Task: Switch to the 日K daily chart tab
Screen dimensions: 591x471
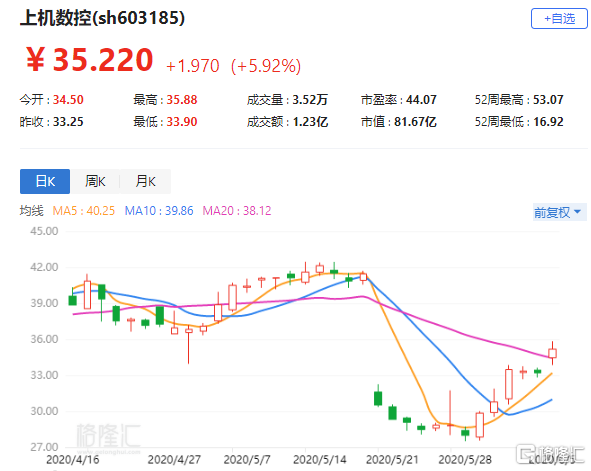Action: pyautogui.click(x=45, y=181)
